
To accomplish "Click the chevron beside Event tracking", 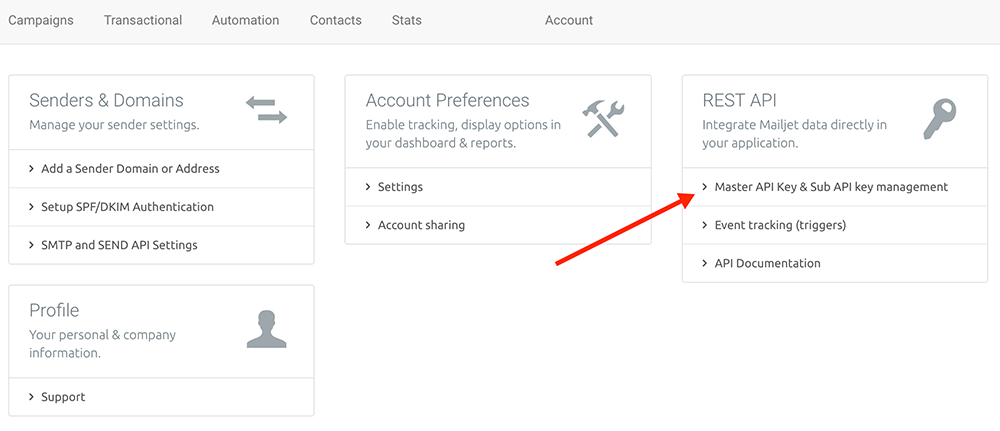I will 705,225.
